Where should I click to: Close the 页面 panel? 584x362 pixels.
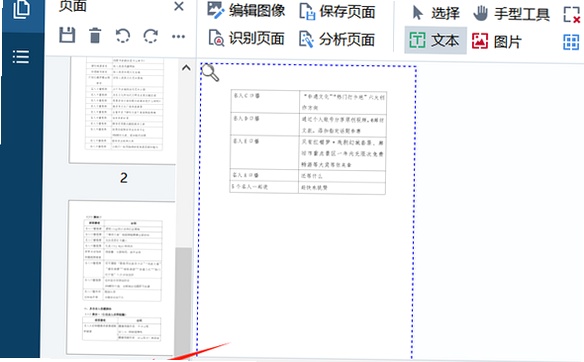(x=179, y=6)
